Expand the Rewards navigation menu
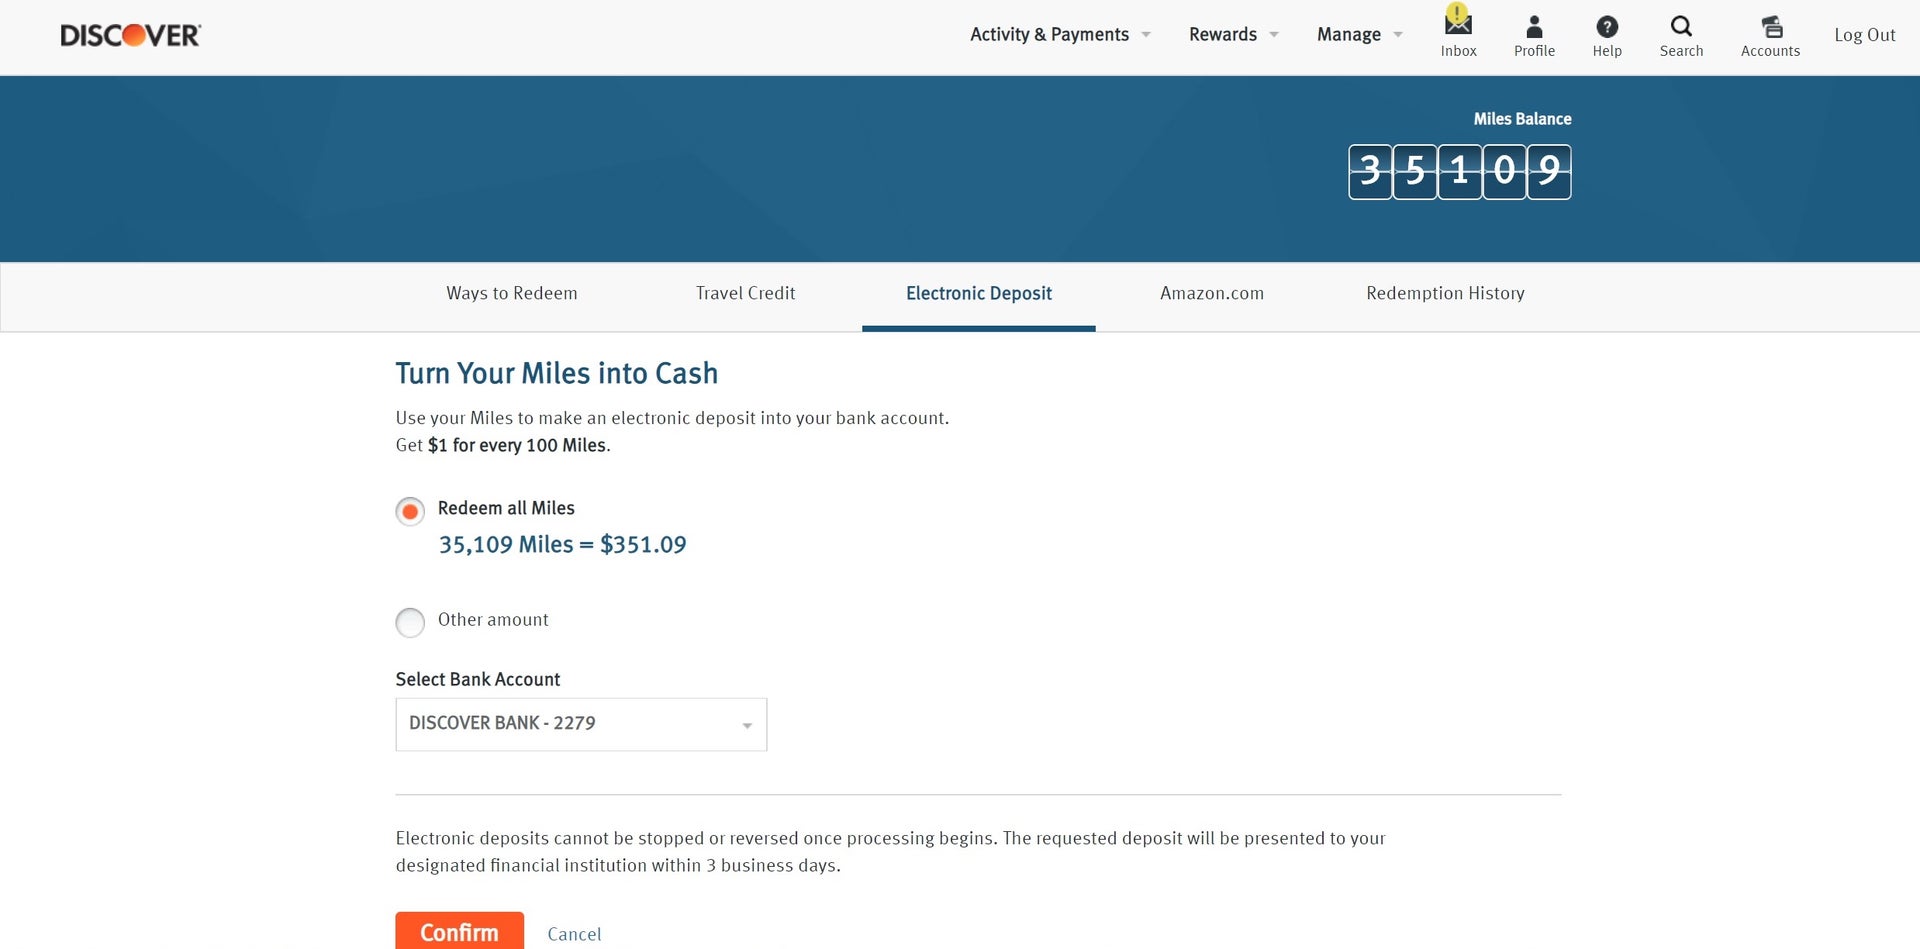 coord(1223,34)
